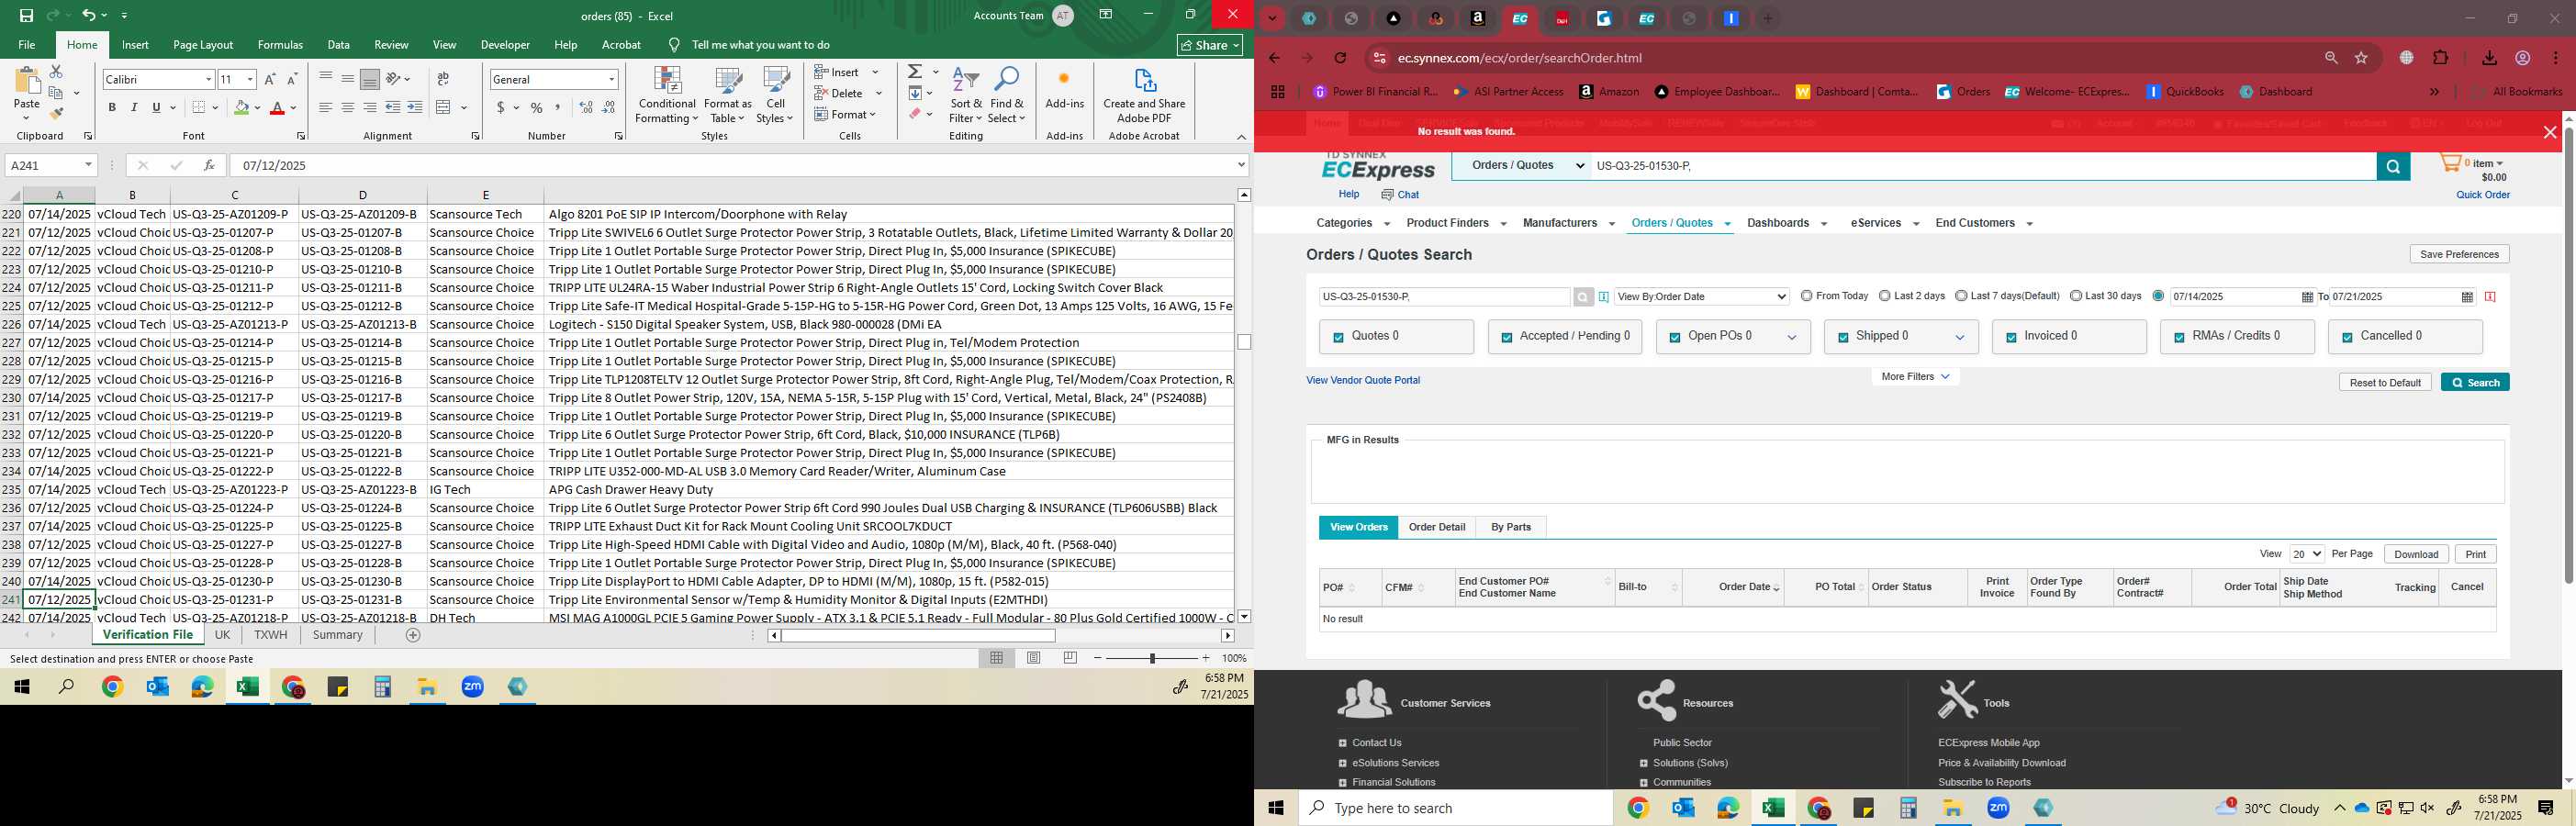
Task: Click Download results button
Action: (2416, 554)
